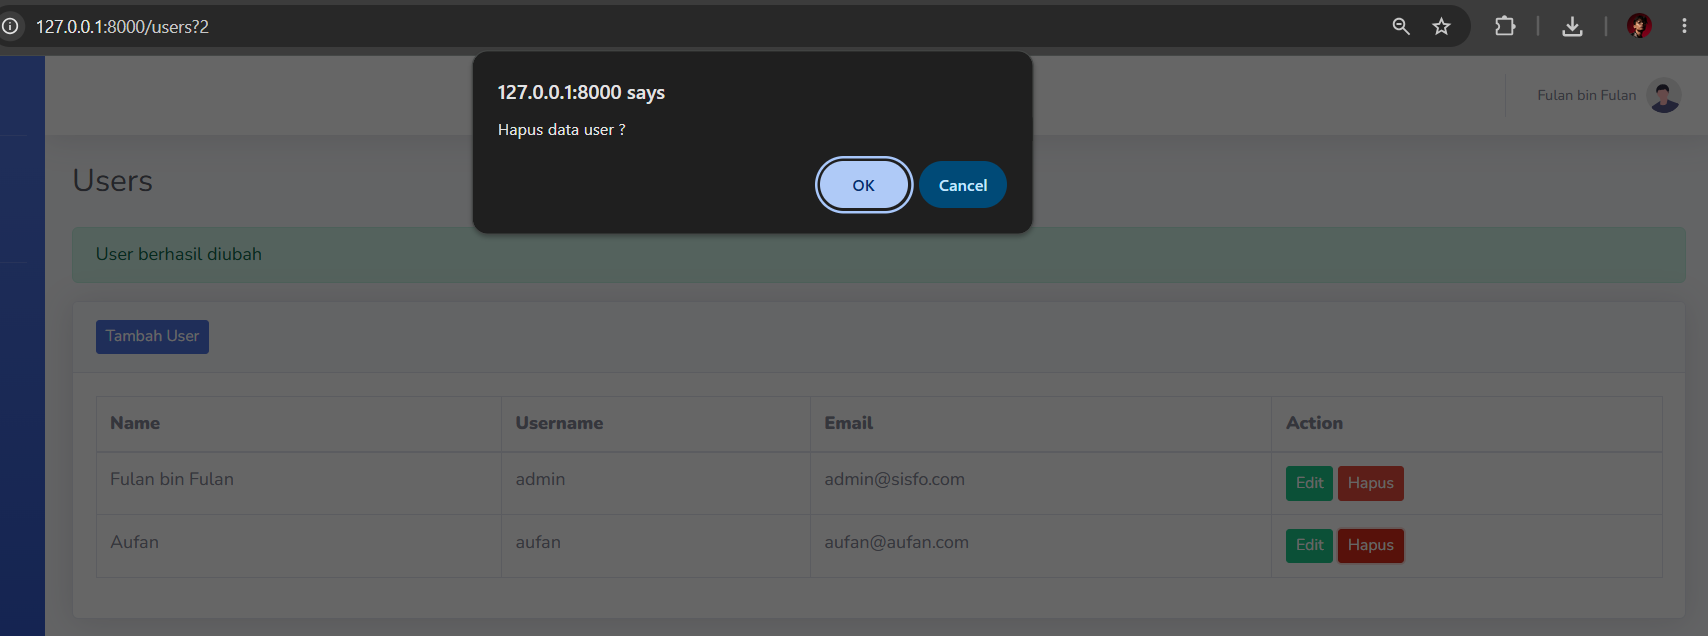This screenshot has width=1708, height=636.
Task: Open the Extensions puzzle icon
Action: (1505, 26)
